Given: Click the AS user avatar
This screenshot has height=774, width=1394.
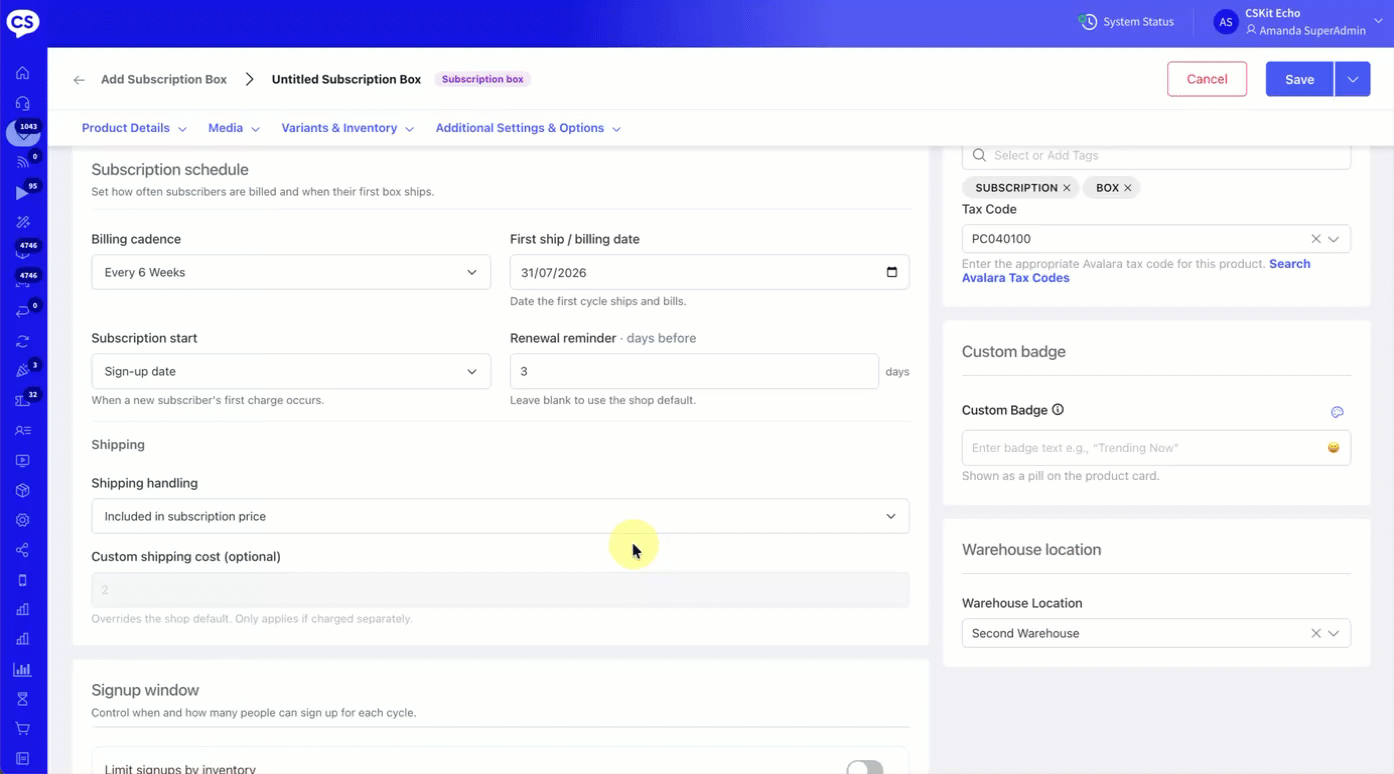Looking at the screenshot, I should 1226,22.
